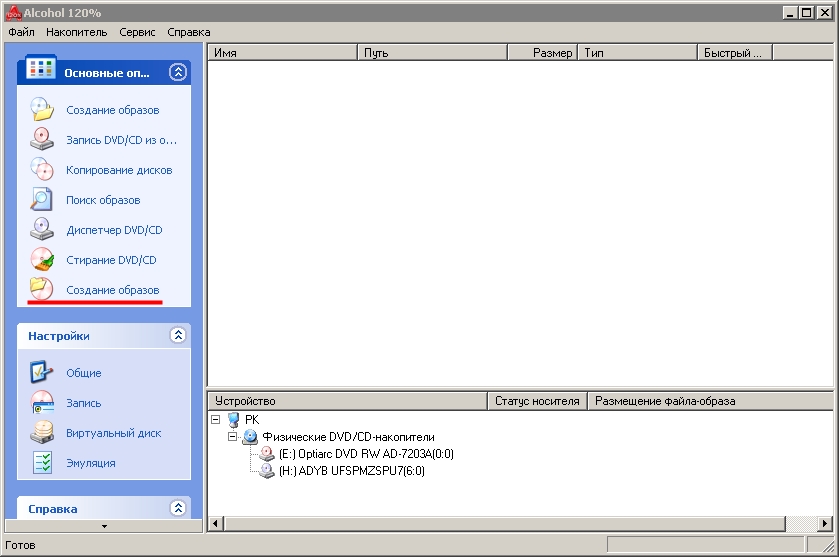
Task: Click the Настройки panel title
Action: click(59, 336)
